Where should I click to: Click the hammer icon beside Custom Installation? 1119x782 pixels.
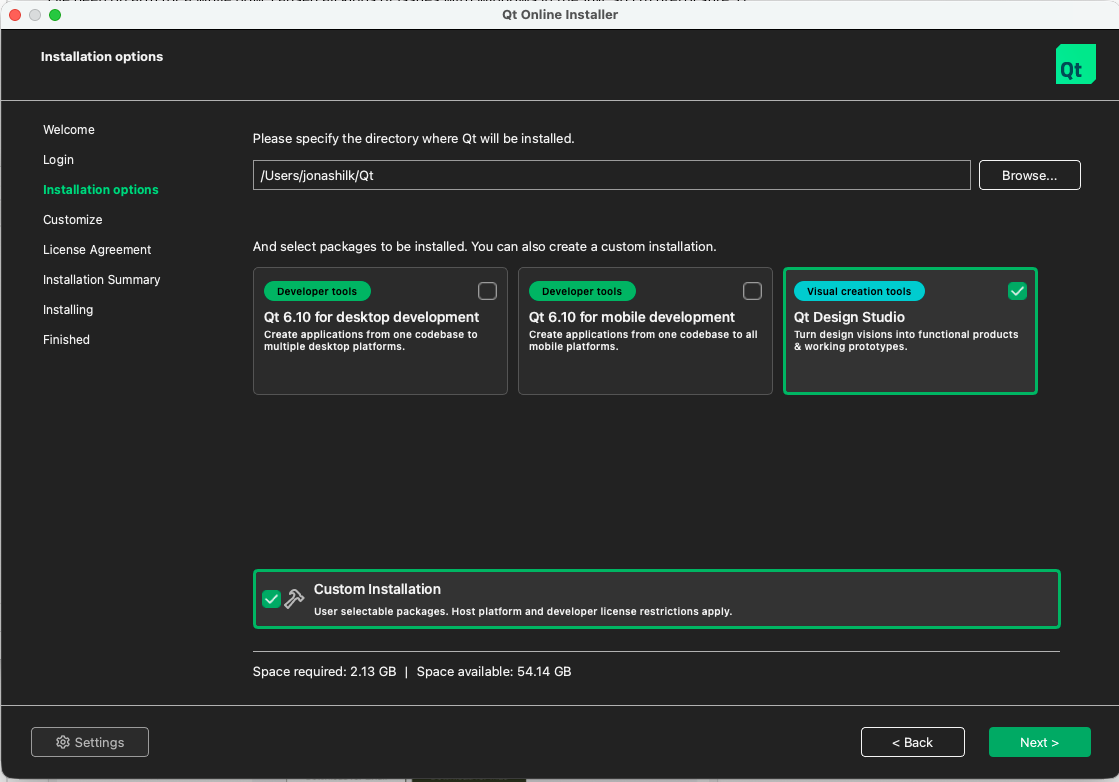coord(294,598)
